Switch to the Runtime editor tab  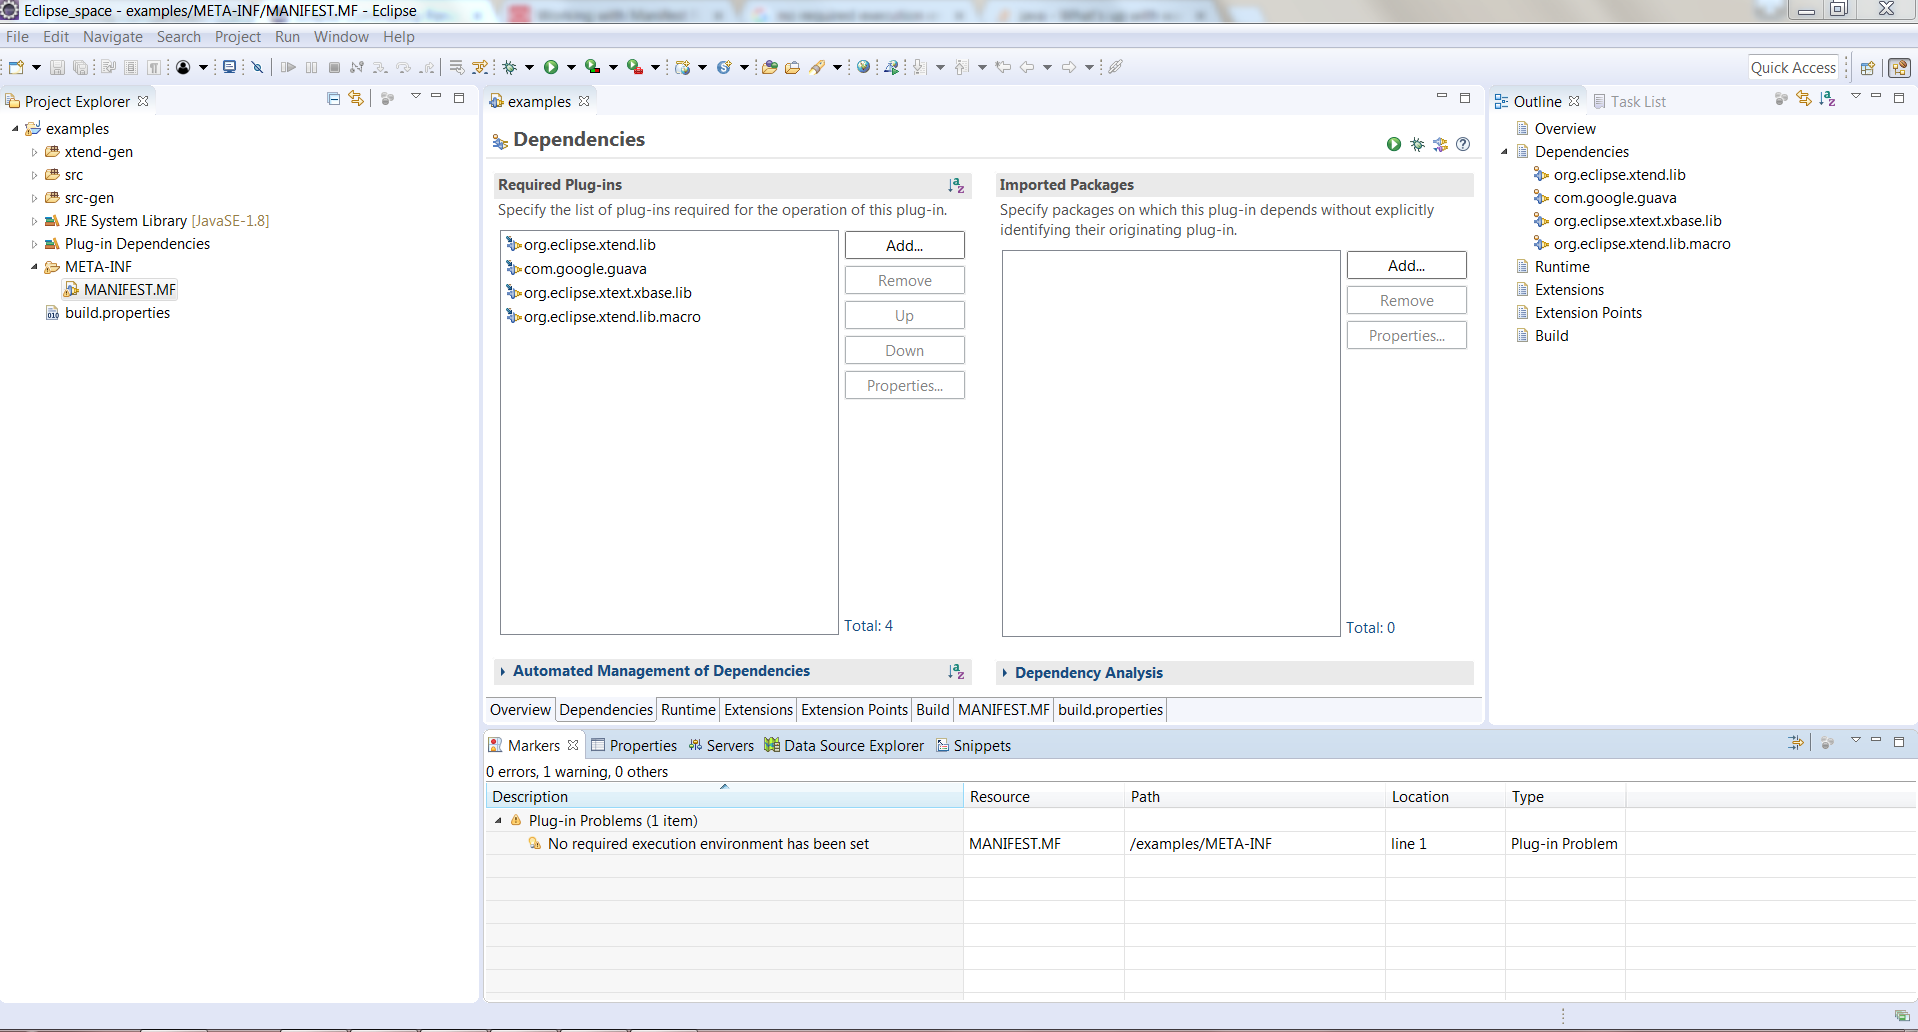(x=688, y=710)
